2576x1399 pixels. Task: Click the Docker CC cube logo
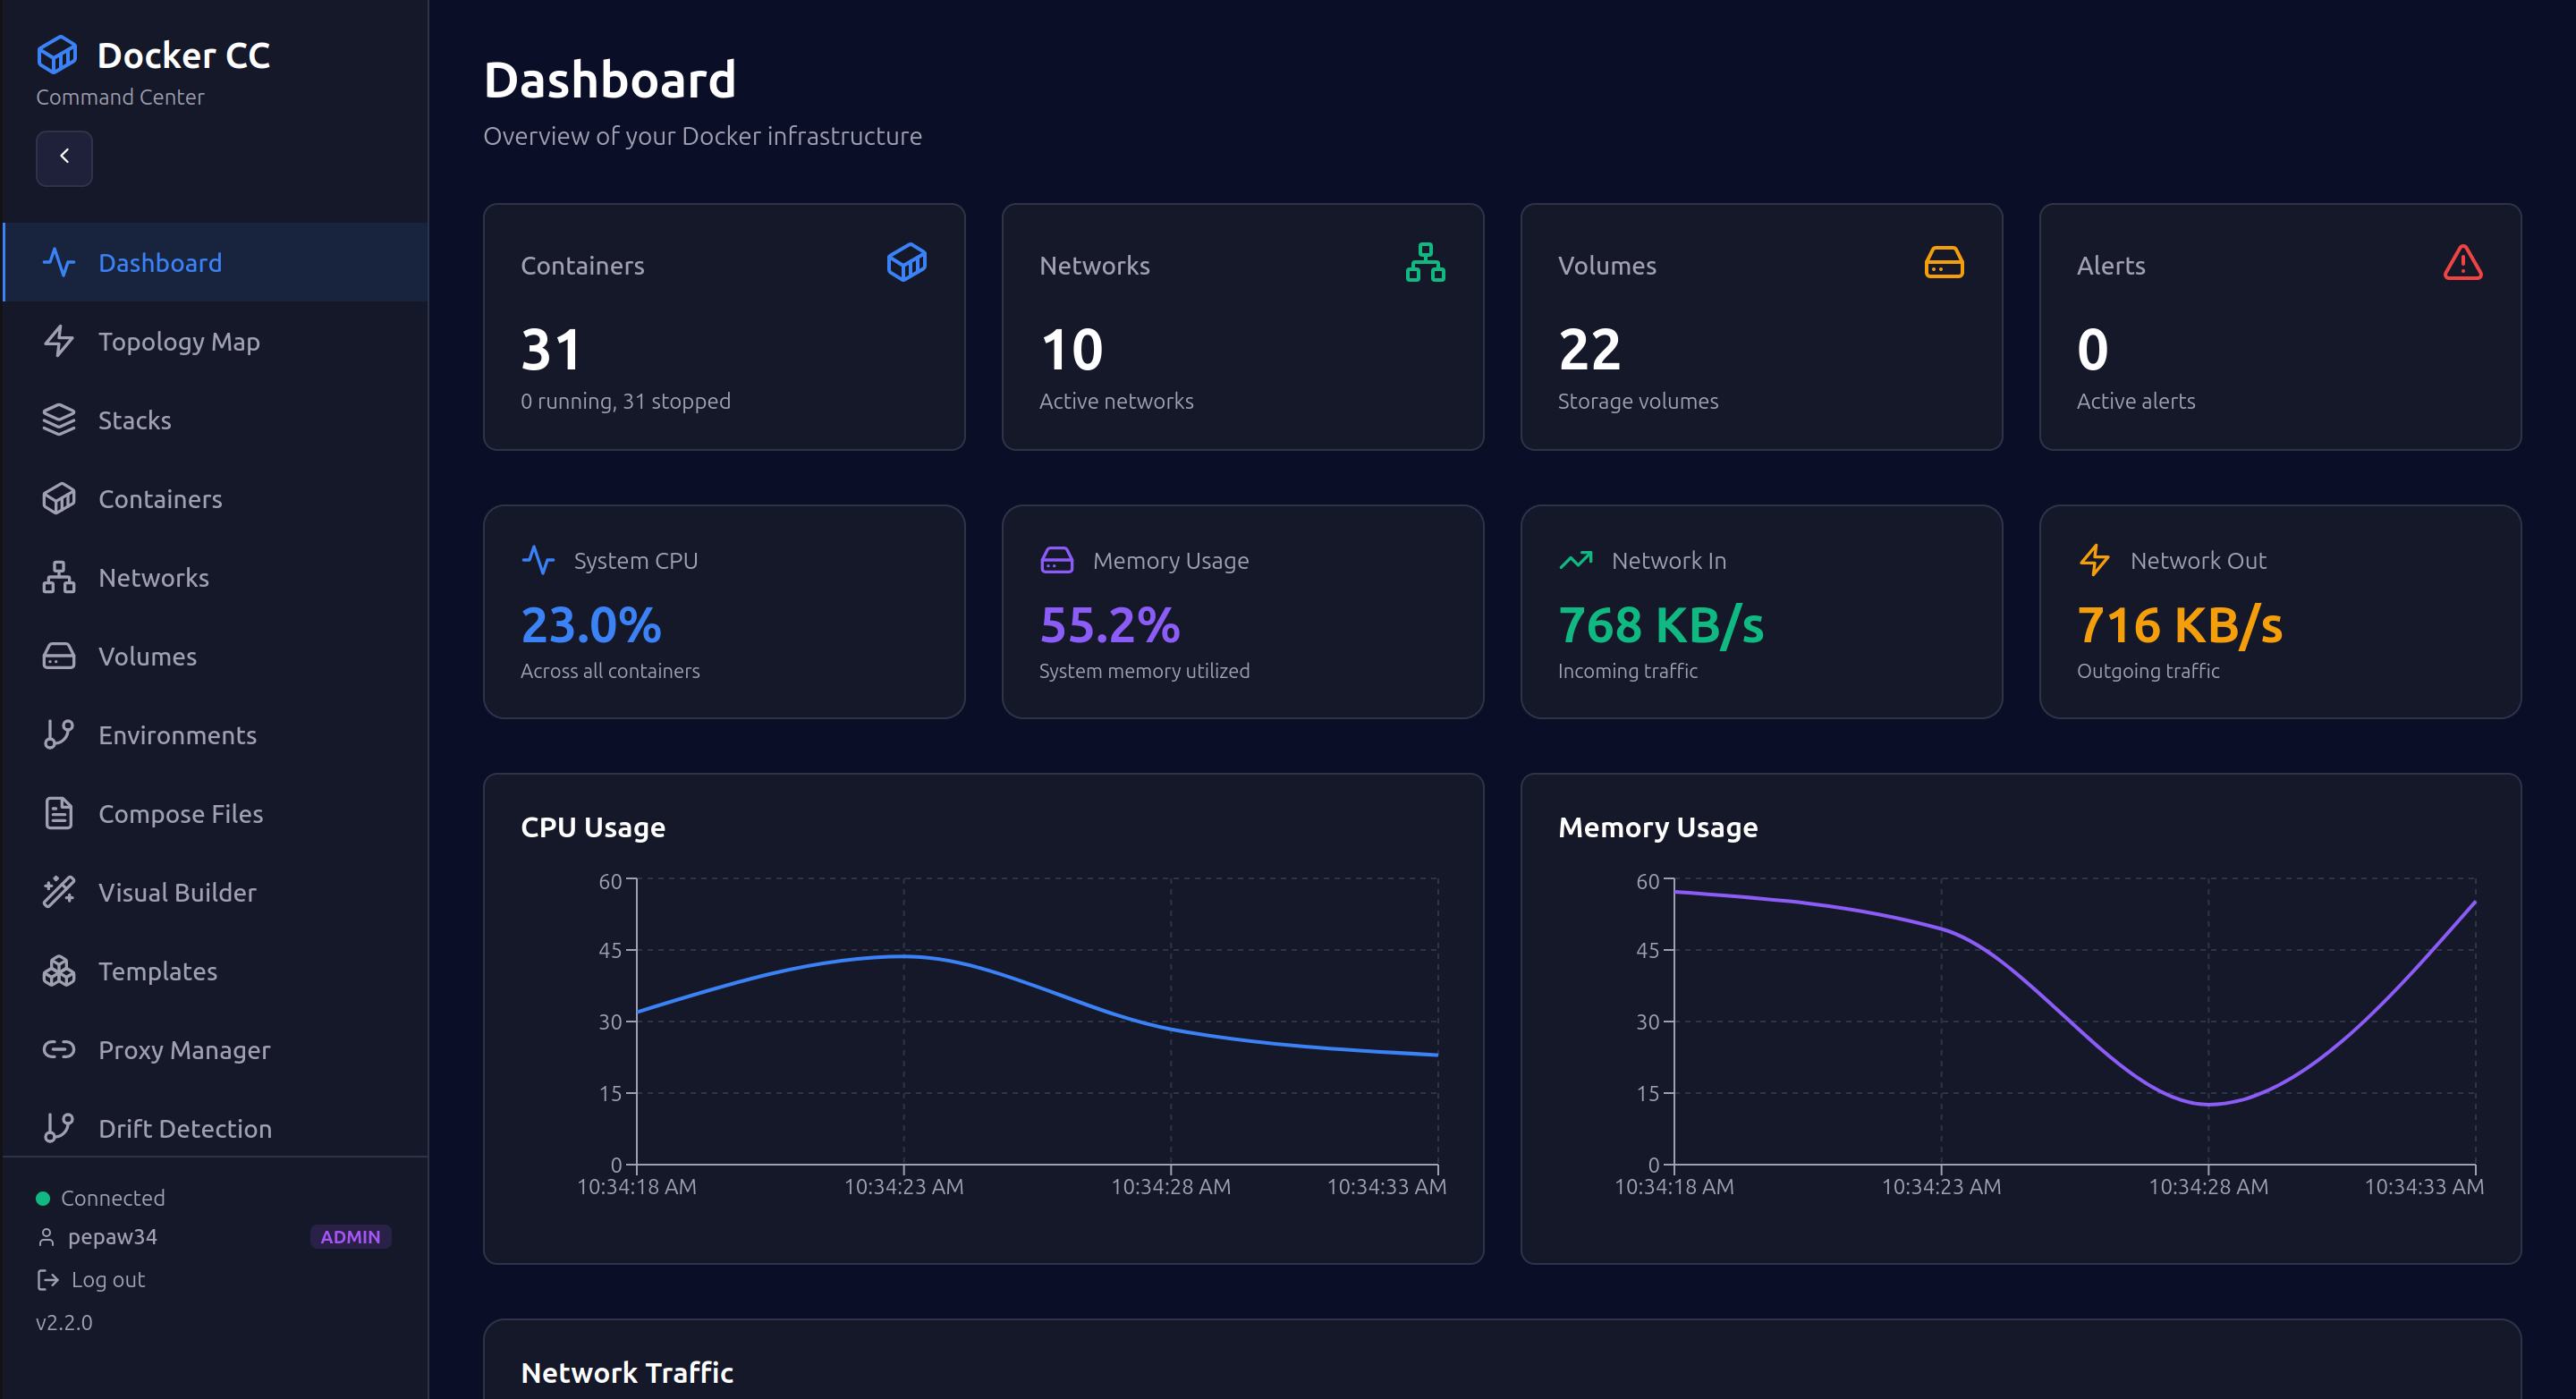(x=57, y=55)
